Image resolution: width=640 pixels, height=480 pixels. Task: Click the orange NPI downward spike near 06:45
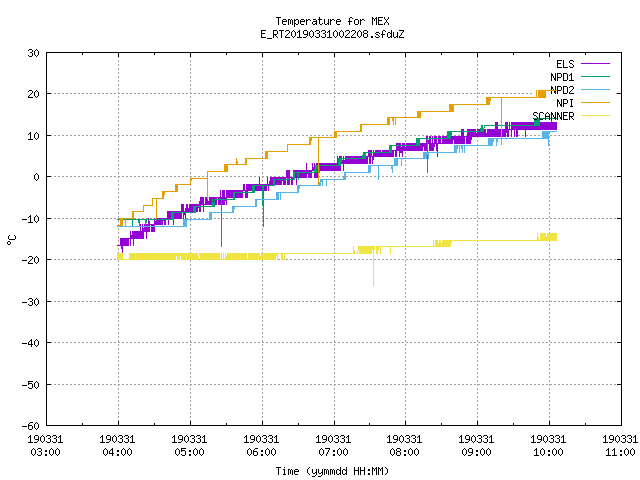[x=318, y=161]
